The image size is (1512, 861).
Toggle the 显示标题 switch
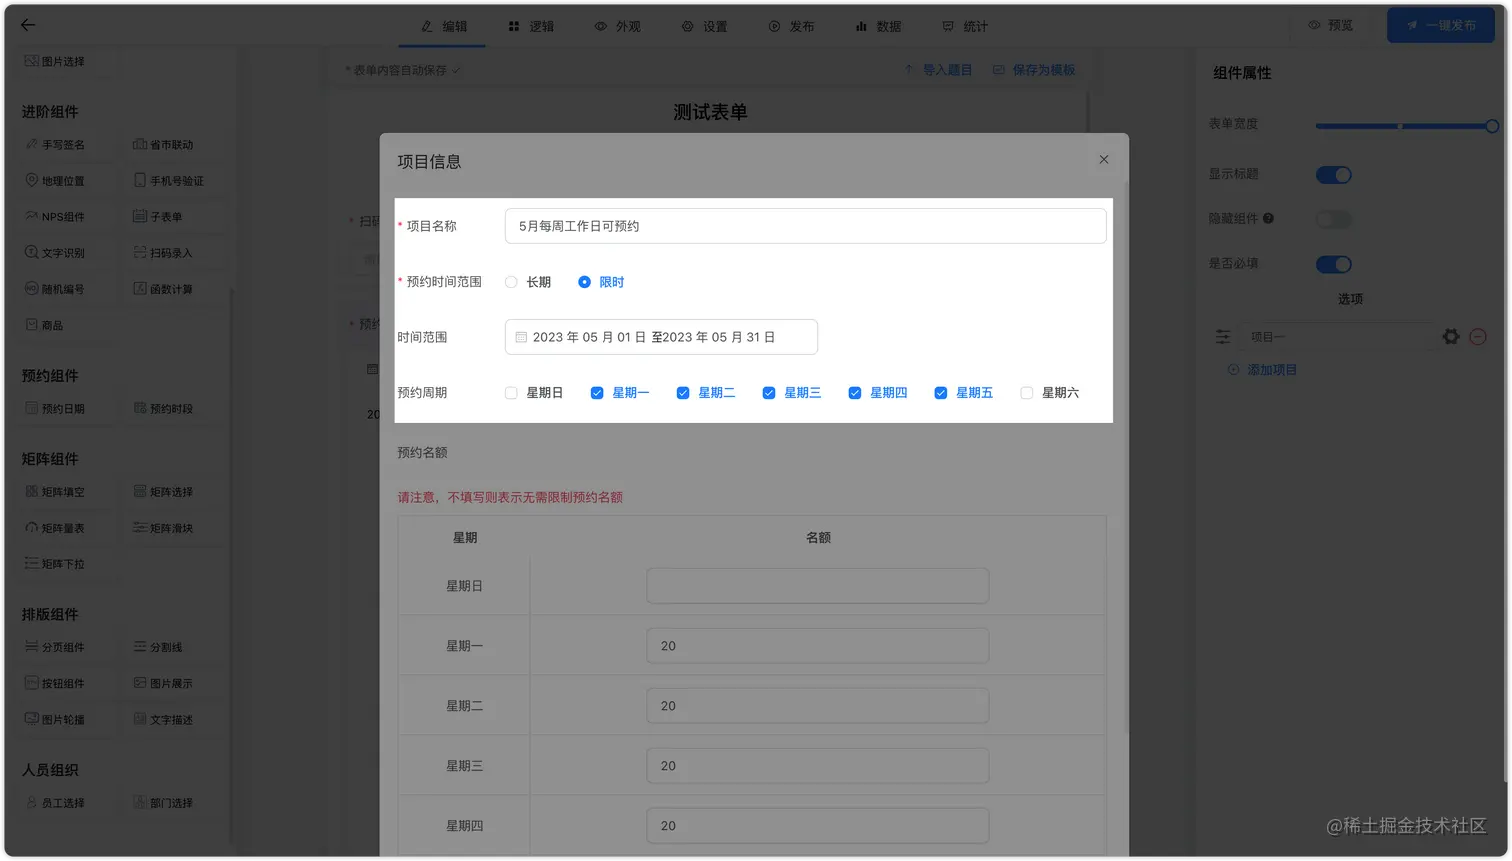pos(1334,175)
